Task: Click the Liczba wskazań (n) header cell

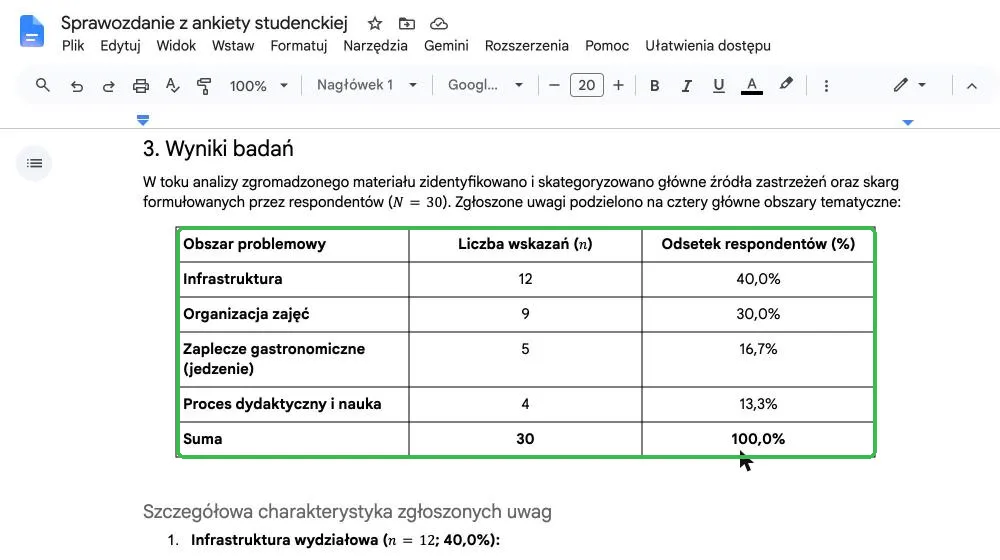Action: point(525,244)
